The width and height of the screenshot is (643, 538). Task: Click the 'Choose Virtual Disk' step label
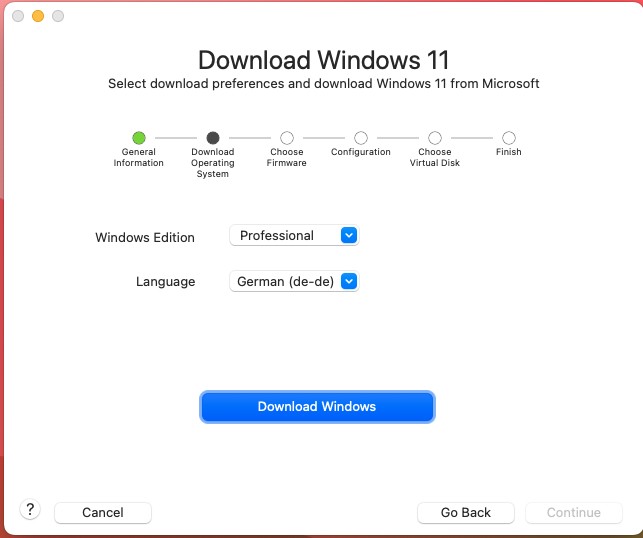(435, 157)
